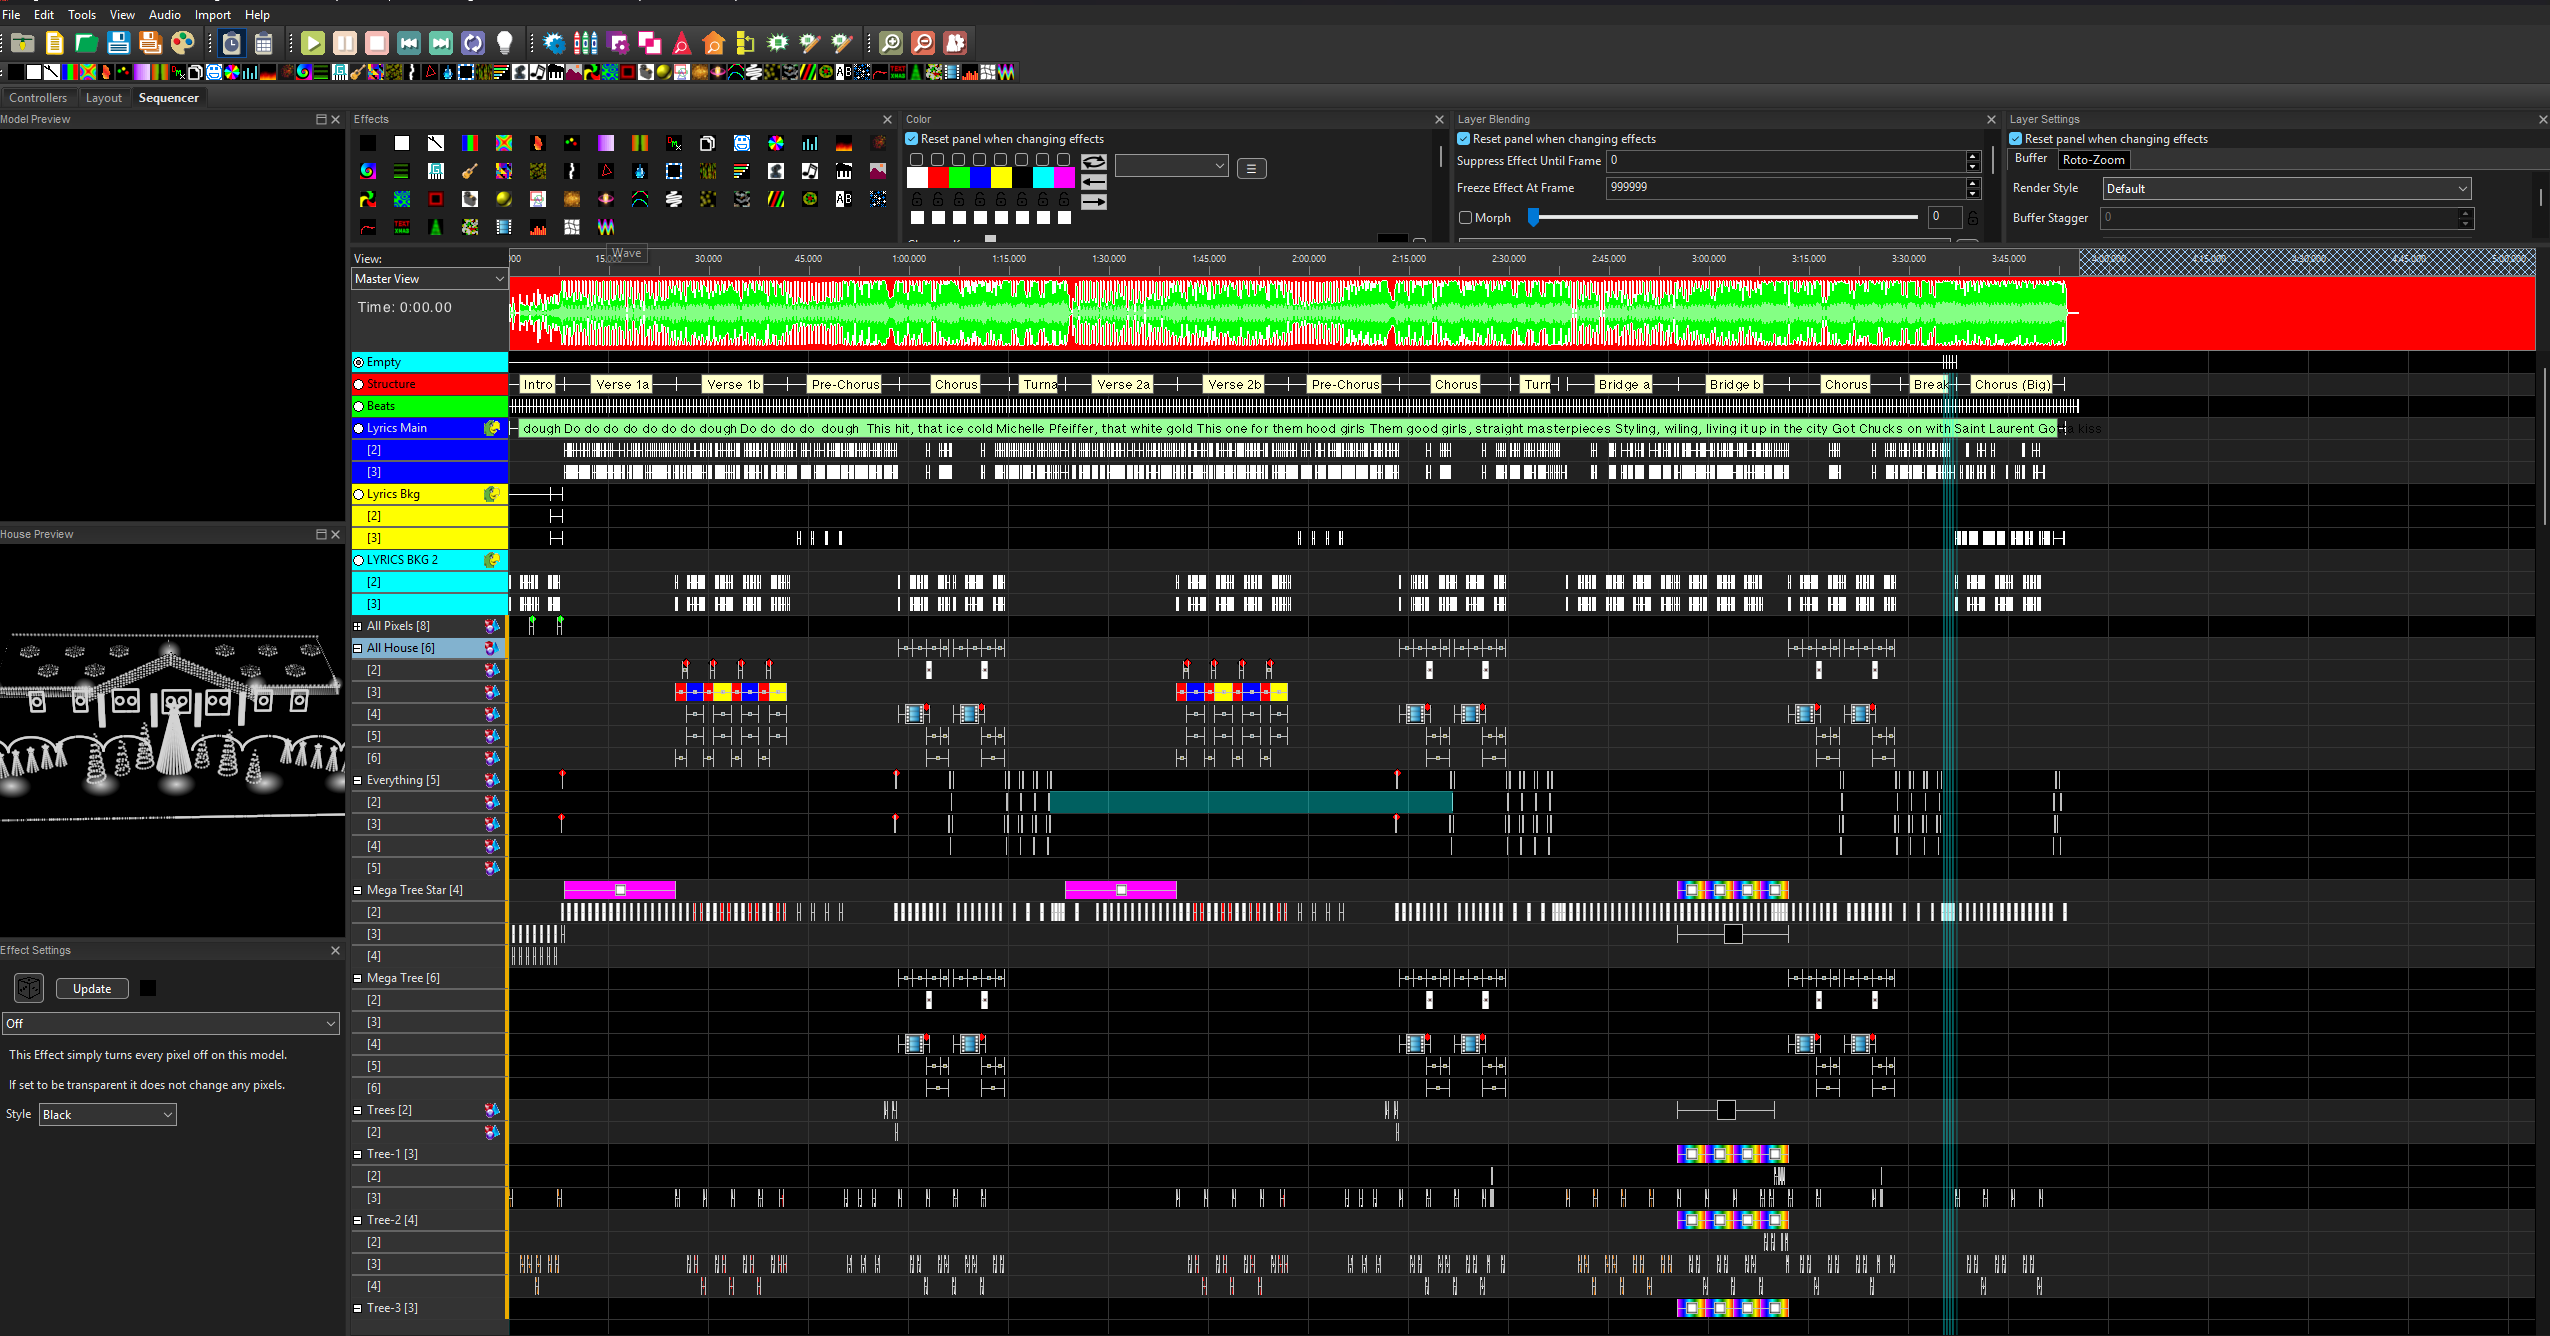Click the Update button in Effect Settings
This screenshot has height=1336, width=2550.
pos(92,988)
